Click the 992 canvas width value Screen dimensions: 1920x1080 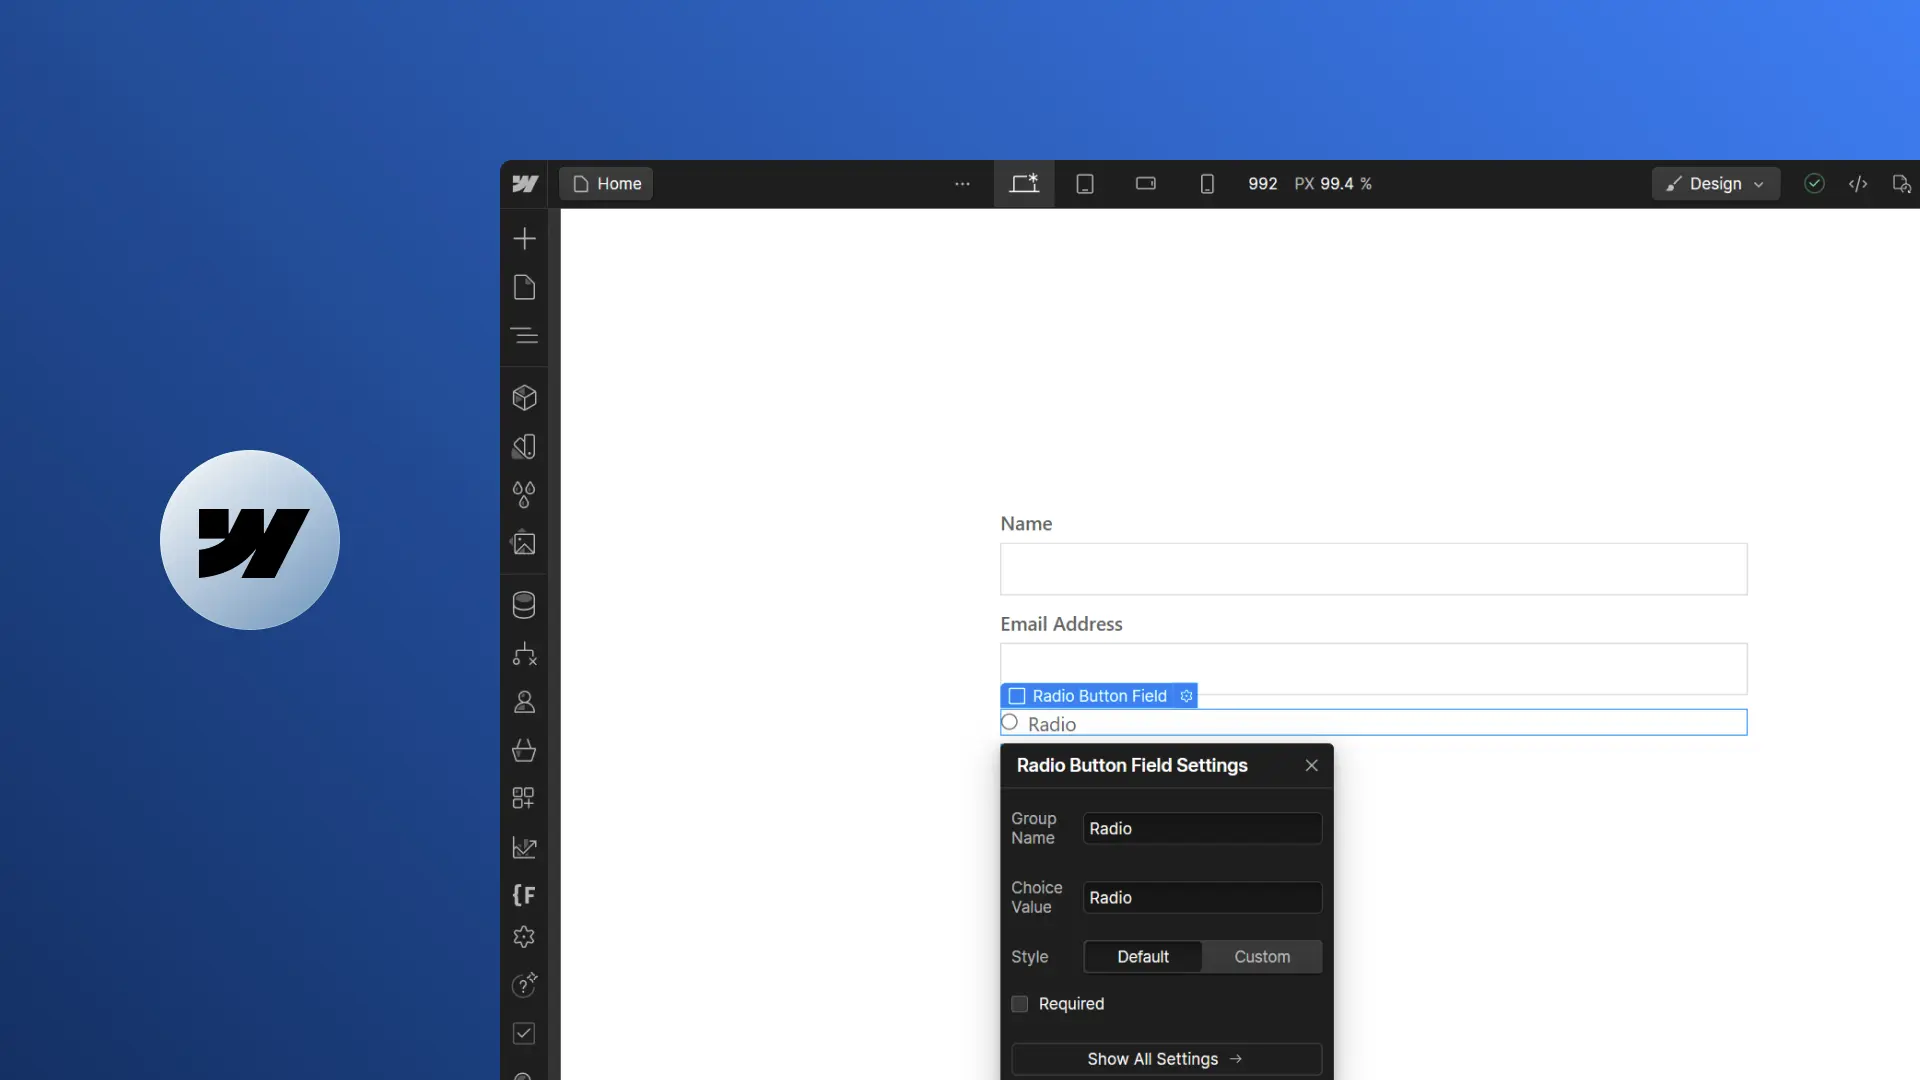tap(1263, 184)
